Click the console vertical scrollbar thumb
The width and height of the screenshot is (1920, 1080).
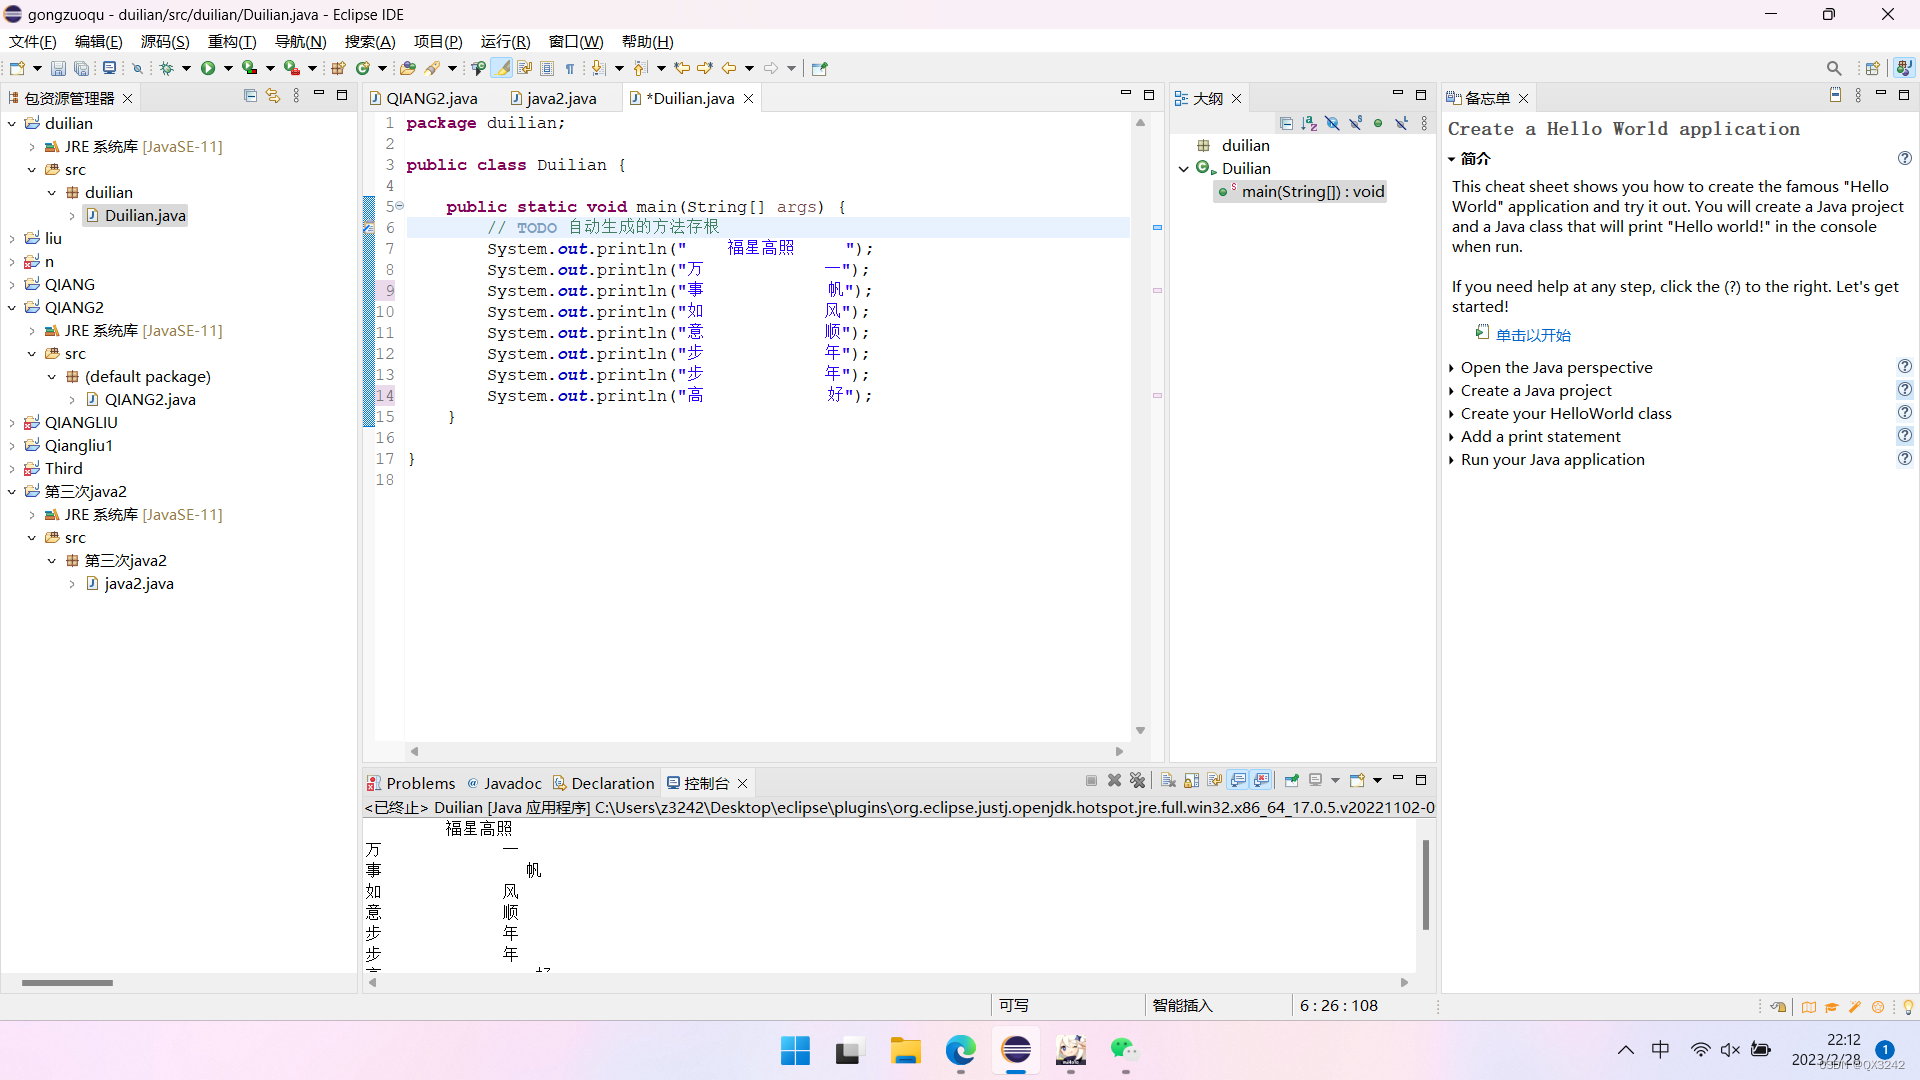[x=1425, y=884]
